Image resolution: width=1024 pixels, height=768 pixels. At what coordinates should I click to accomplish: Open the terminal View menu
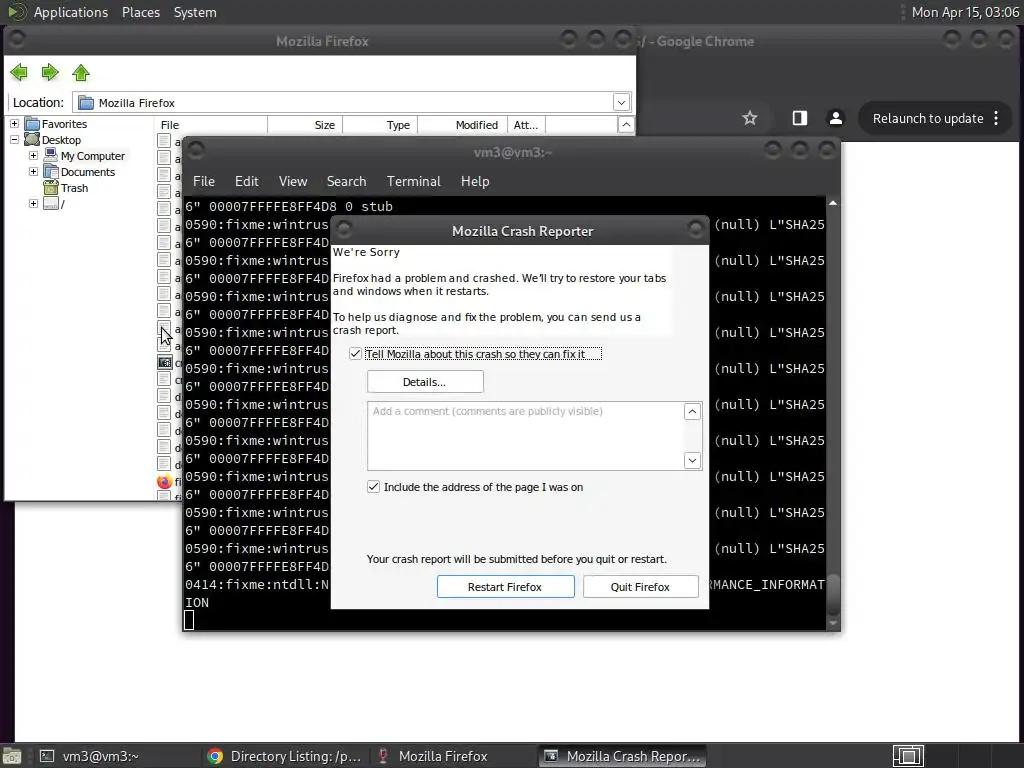pos(293,182)
